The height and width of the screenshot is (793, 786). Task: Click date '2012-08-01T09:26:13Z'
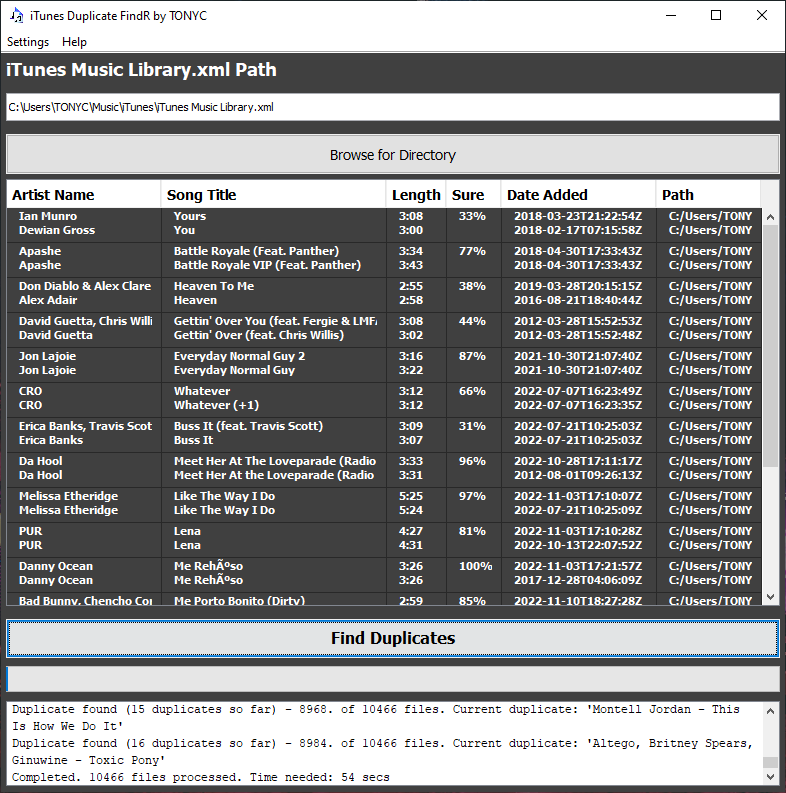coord(578,475)
